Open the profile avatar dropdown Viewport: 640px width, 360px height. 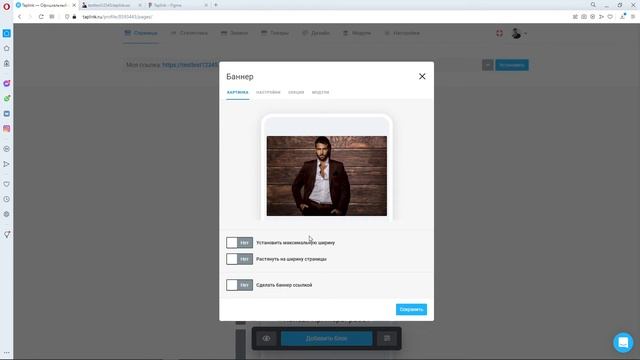(518, 33)
